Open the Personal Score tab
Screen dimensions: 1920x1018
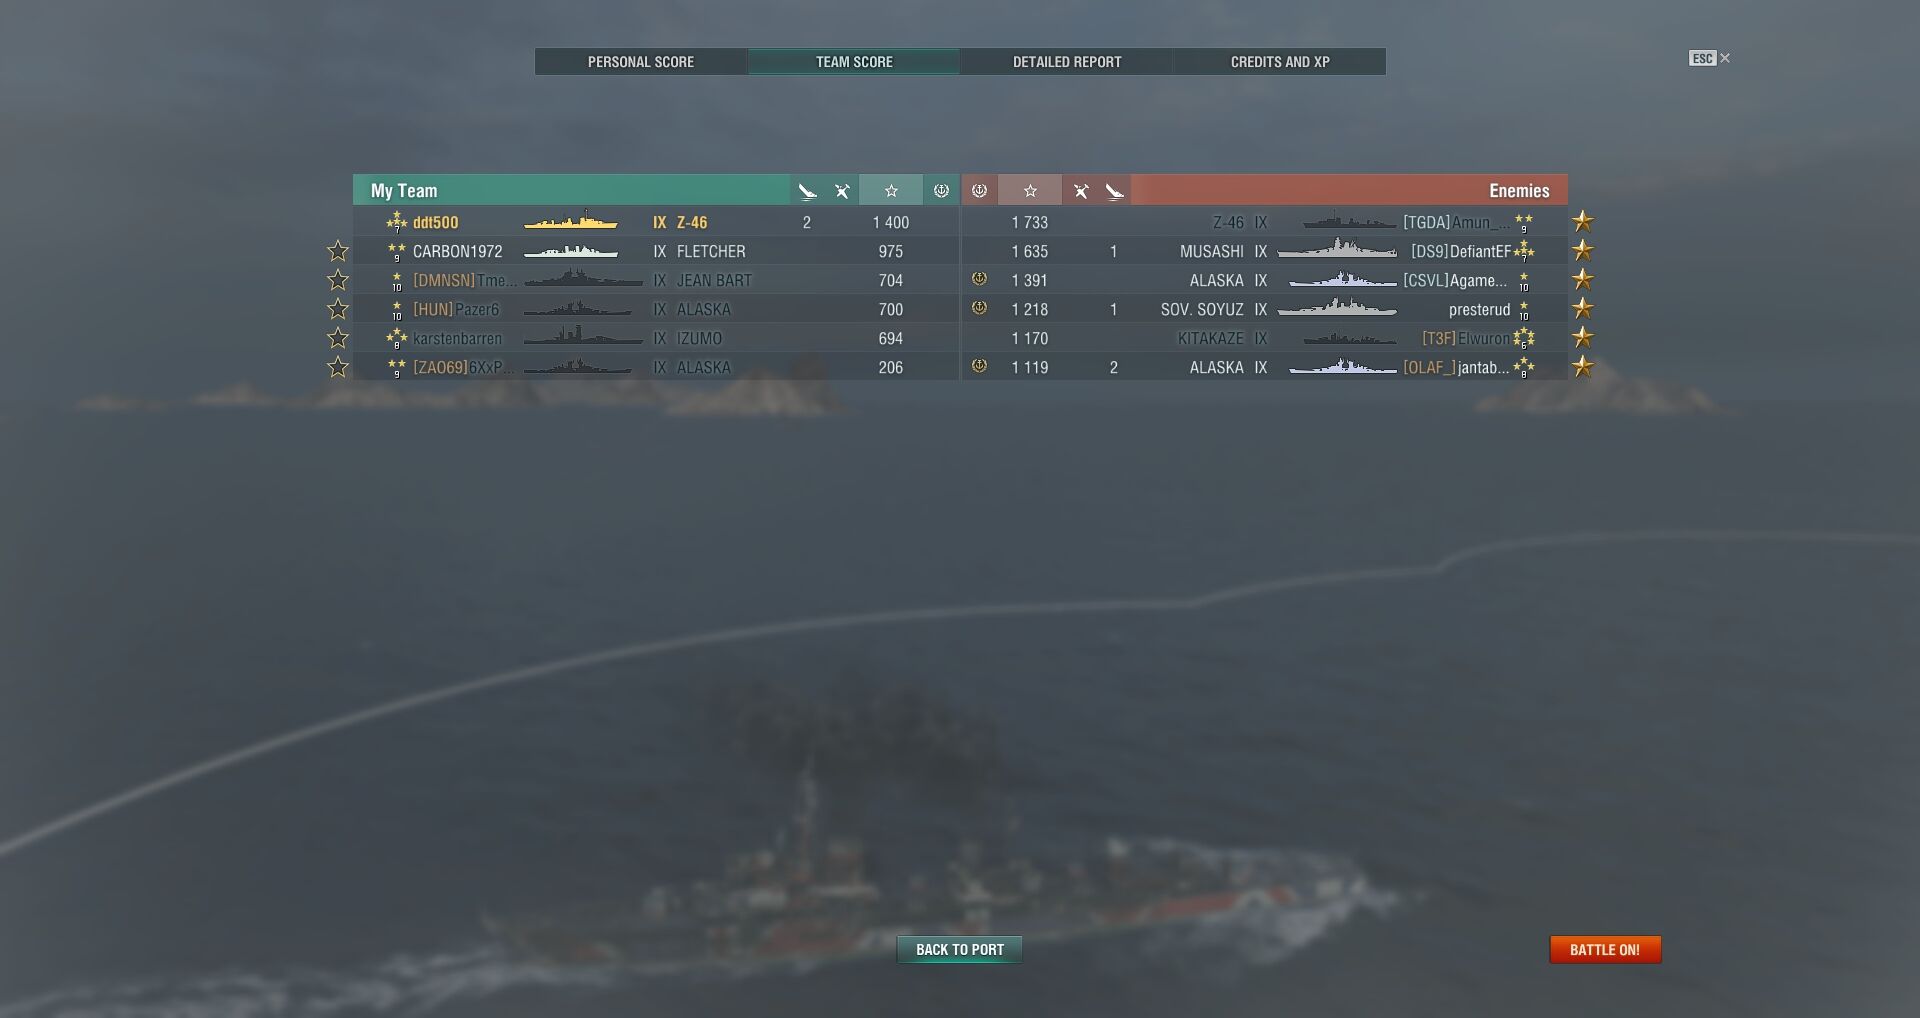[x=641, y=62]
